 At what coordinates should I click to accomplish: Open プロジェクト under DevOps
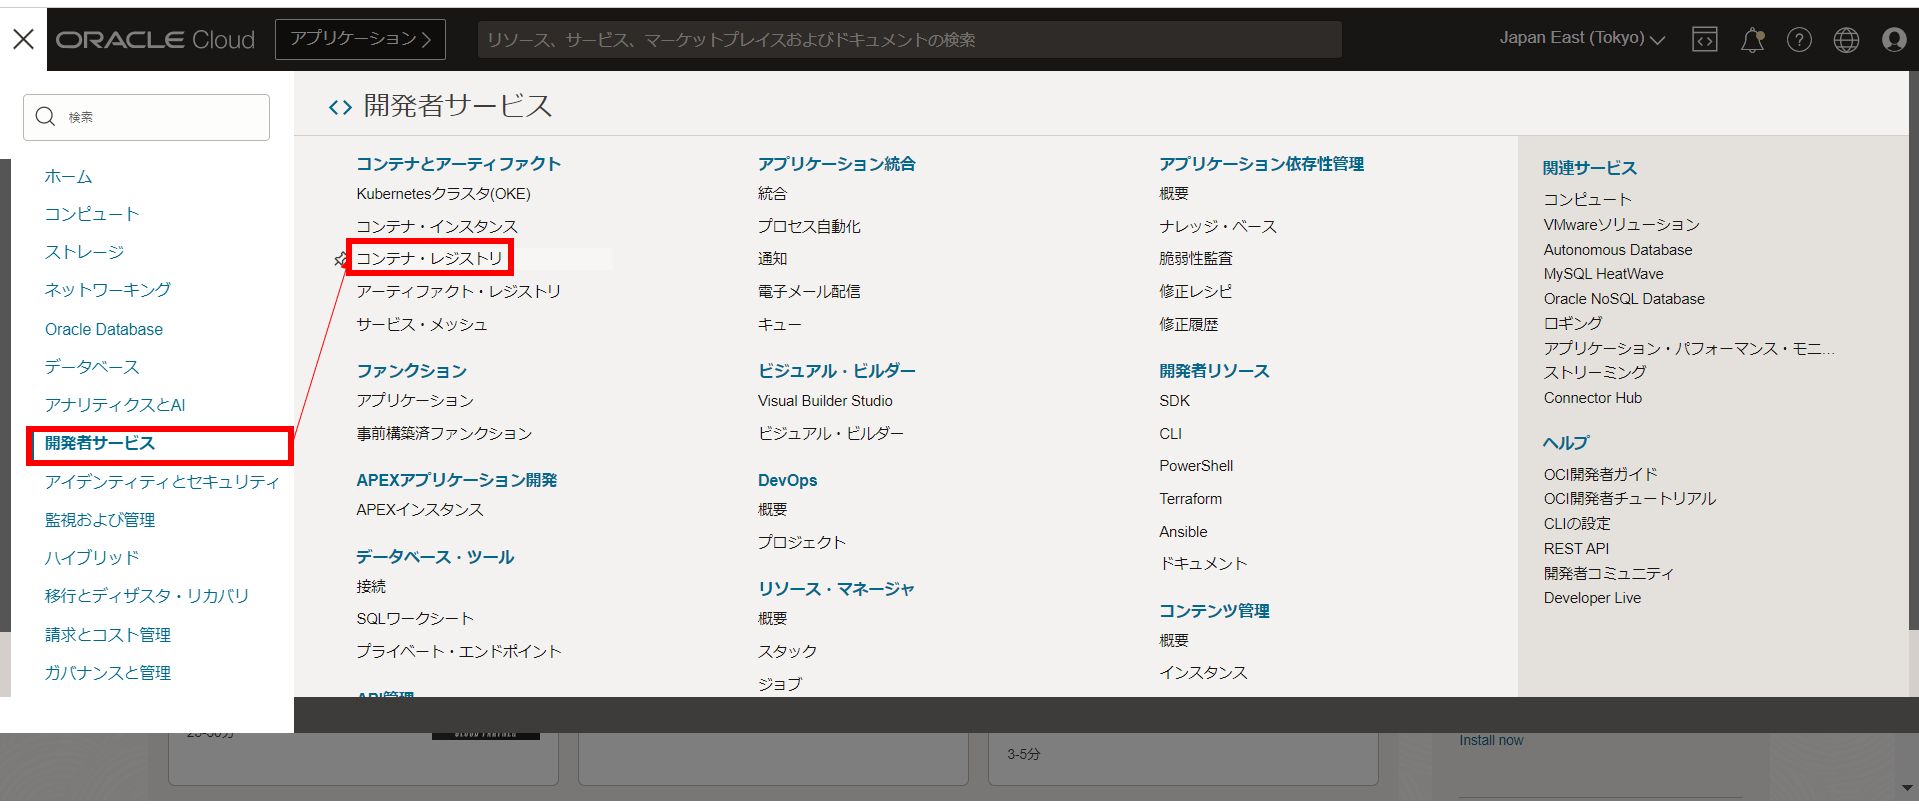click(x=801, y=542)
